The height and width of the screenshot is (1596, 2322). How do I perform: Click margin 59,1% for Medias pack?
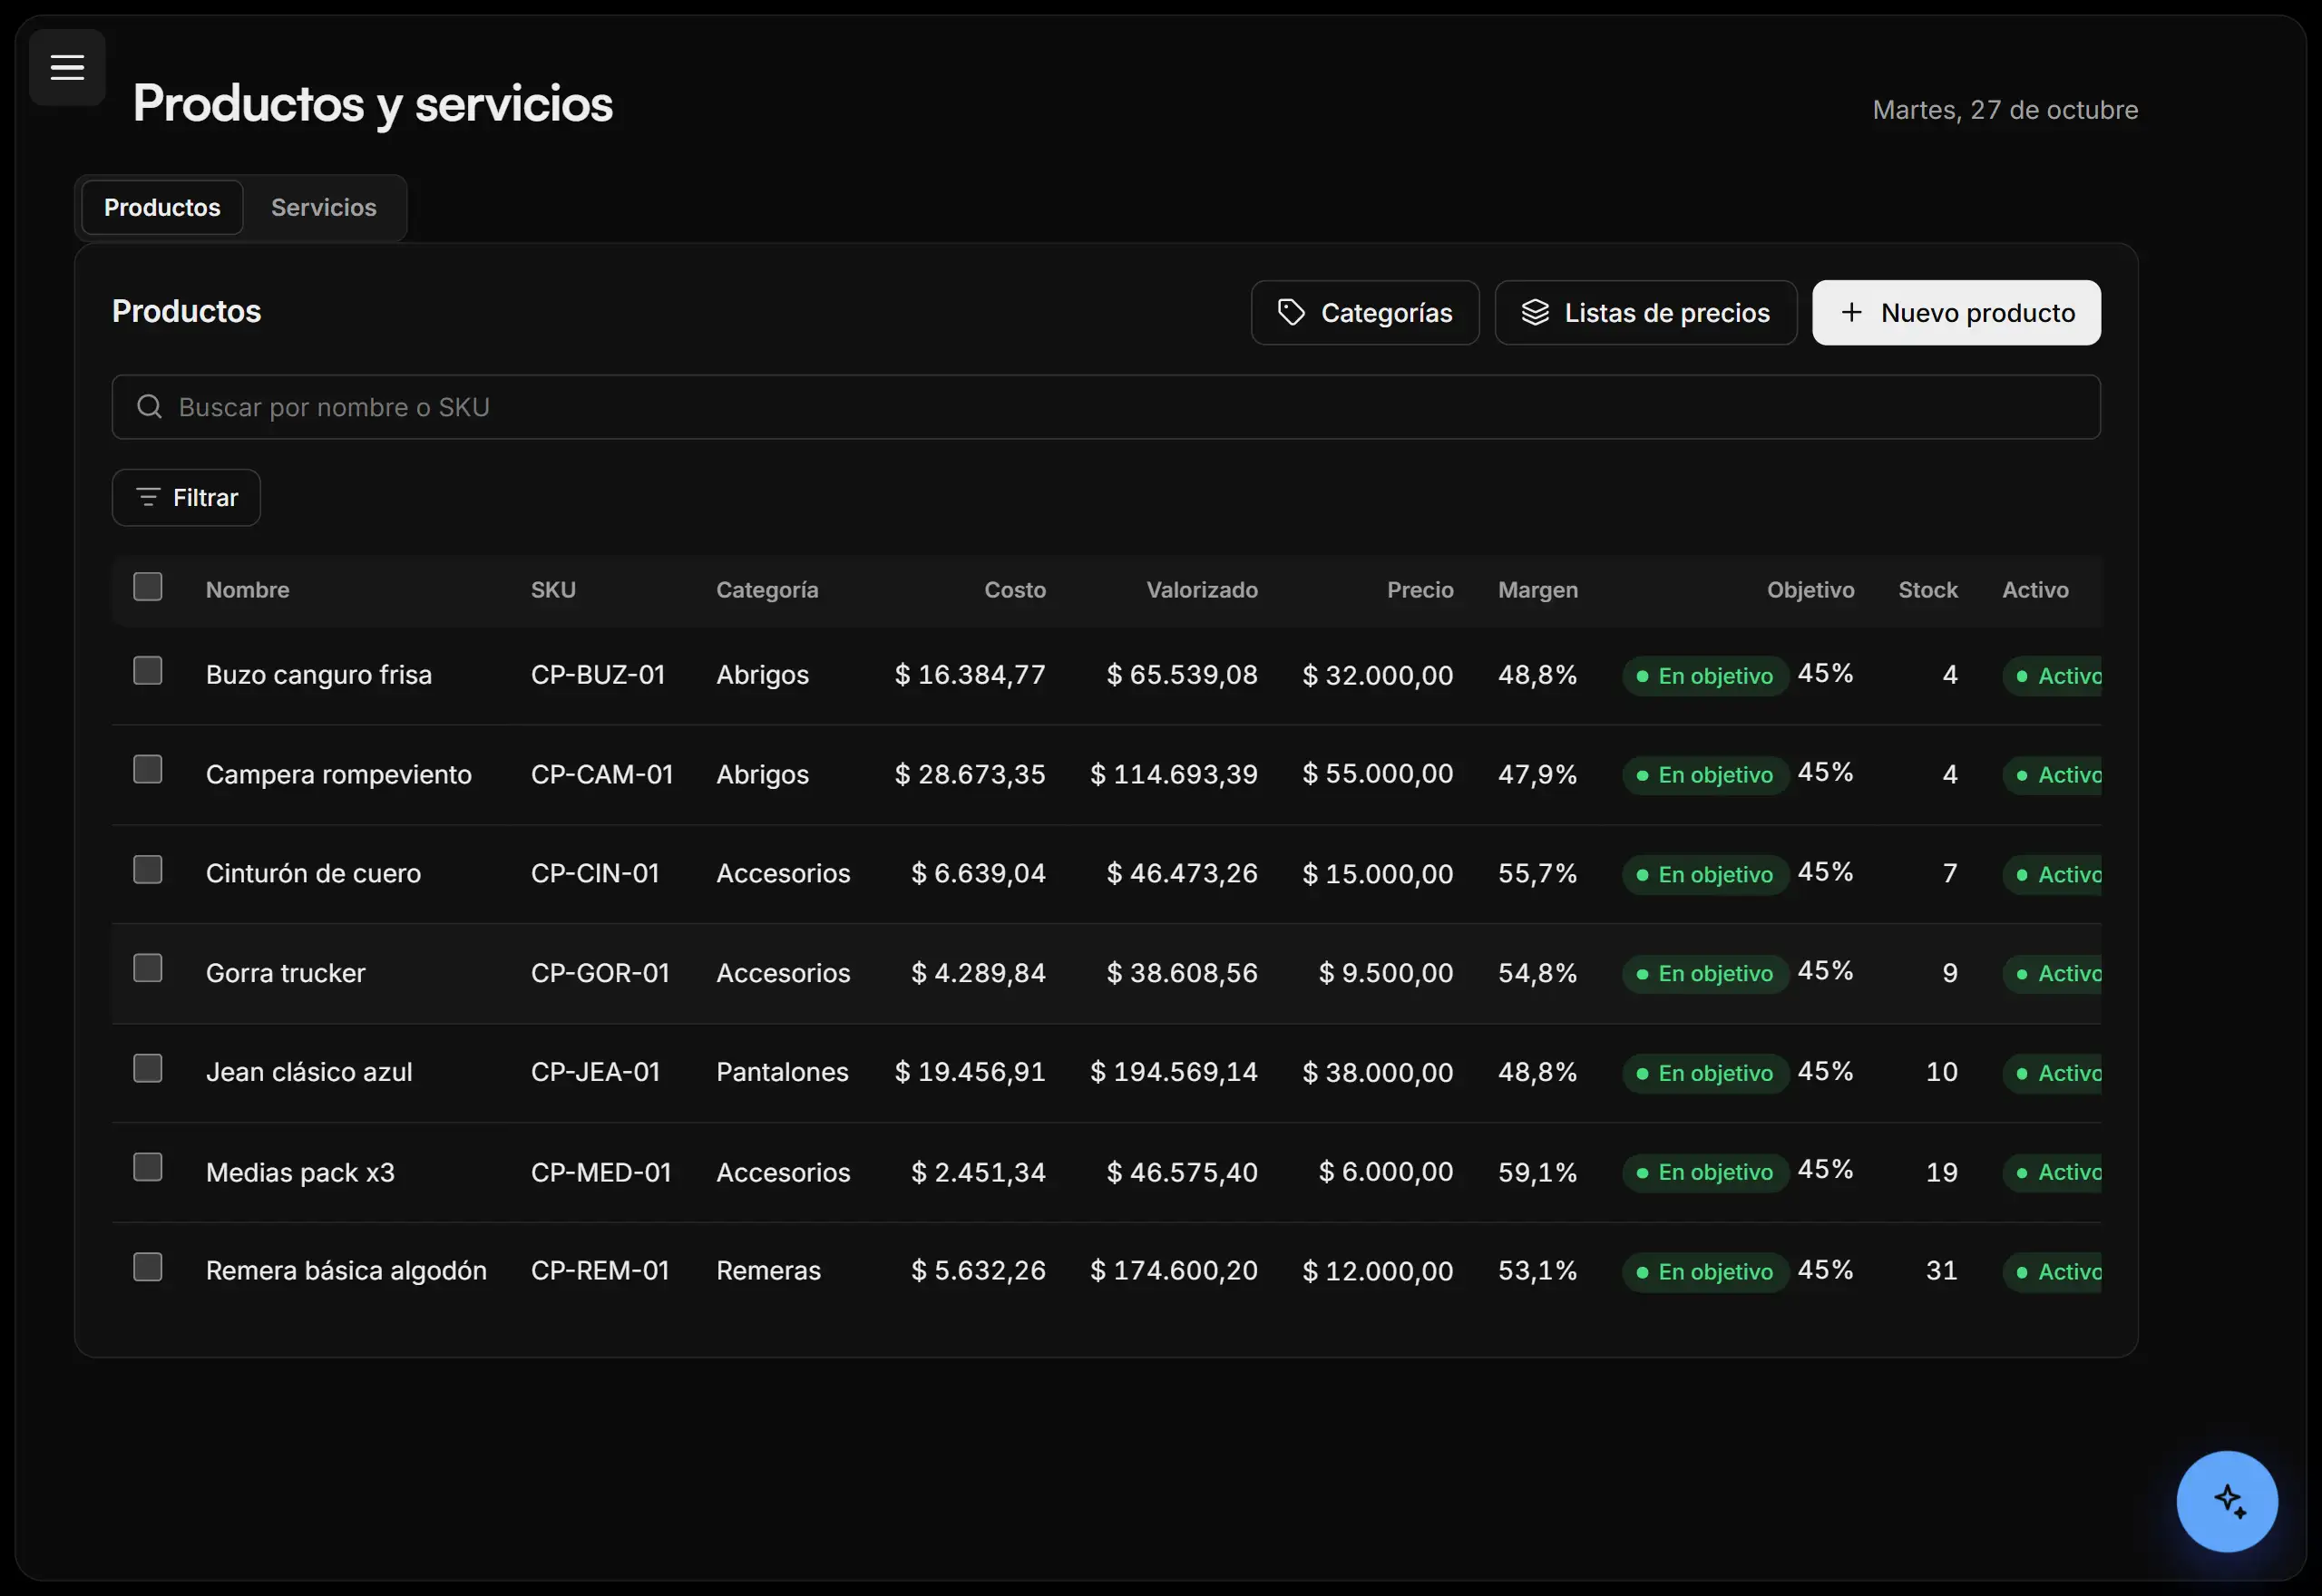(x=1537, y=1172)
